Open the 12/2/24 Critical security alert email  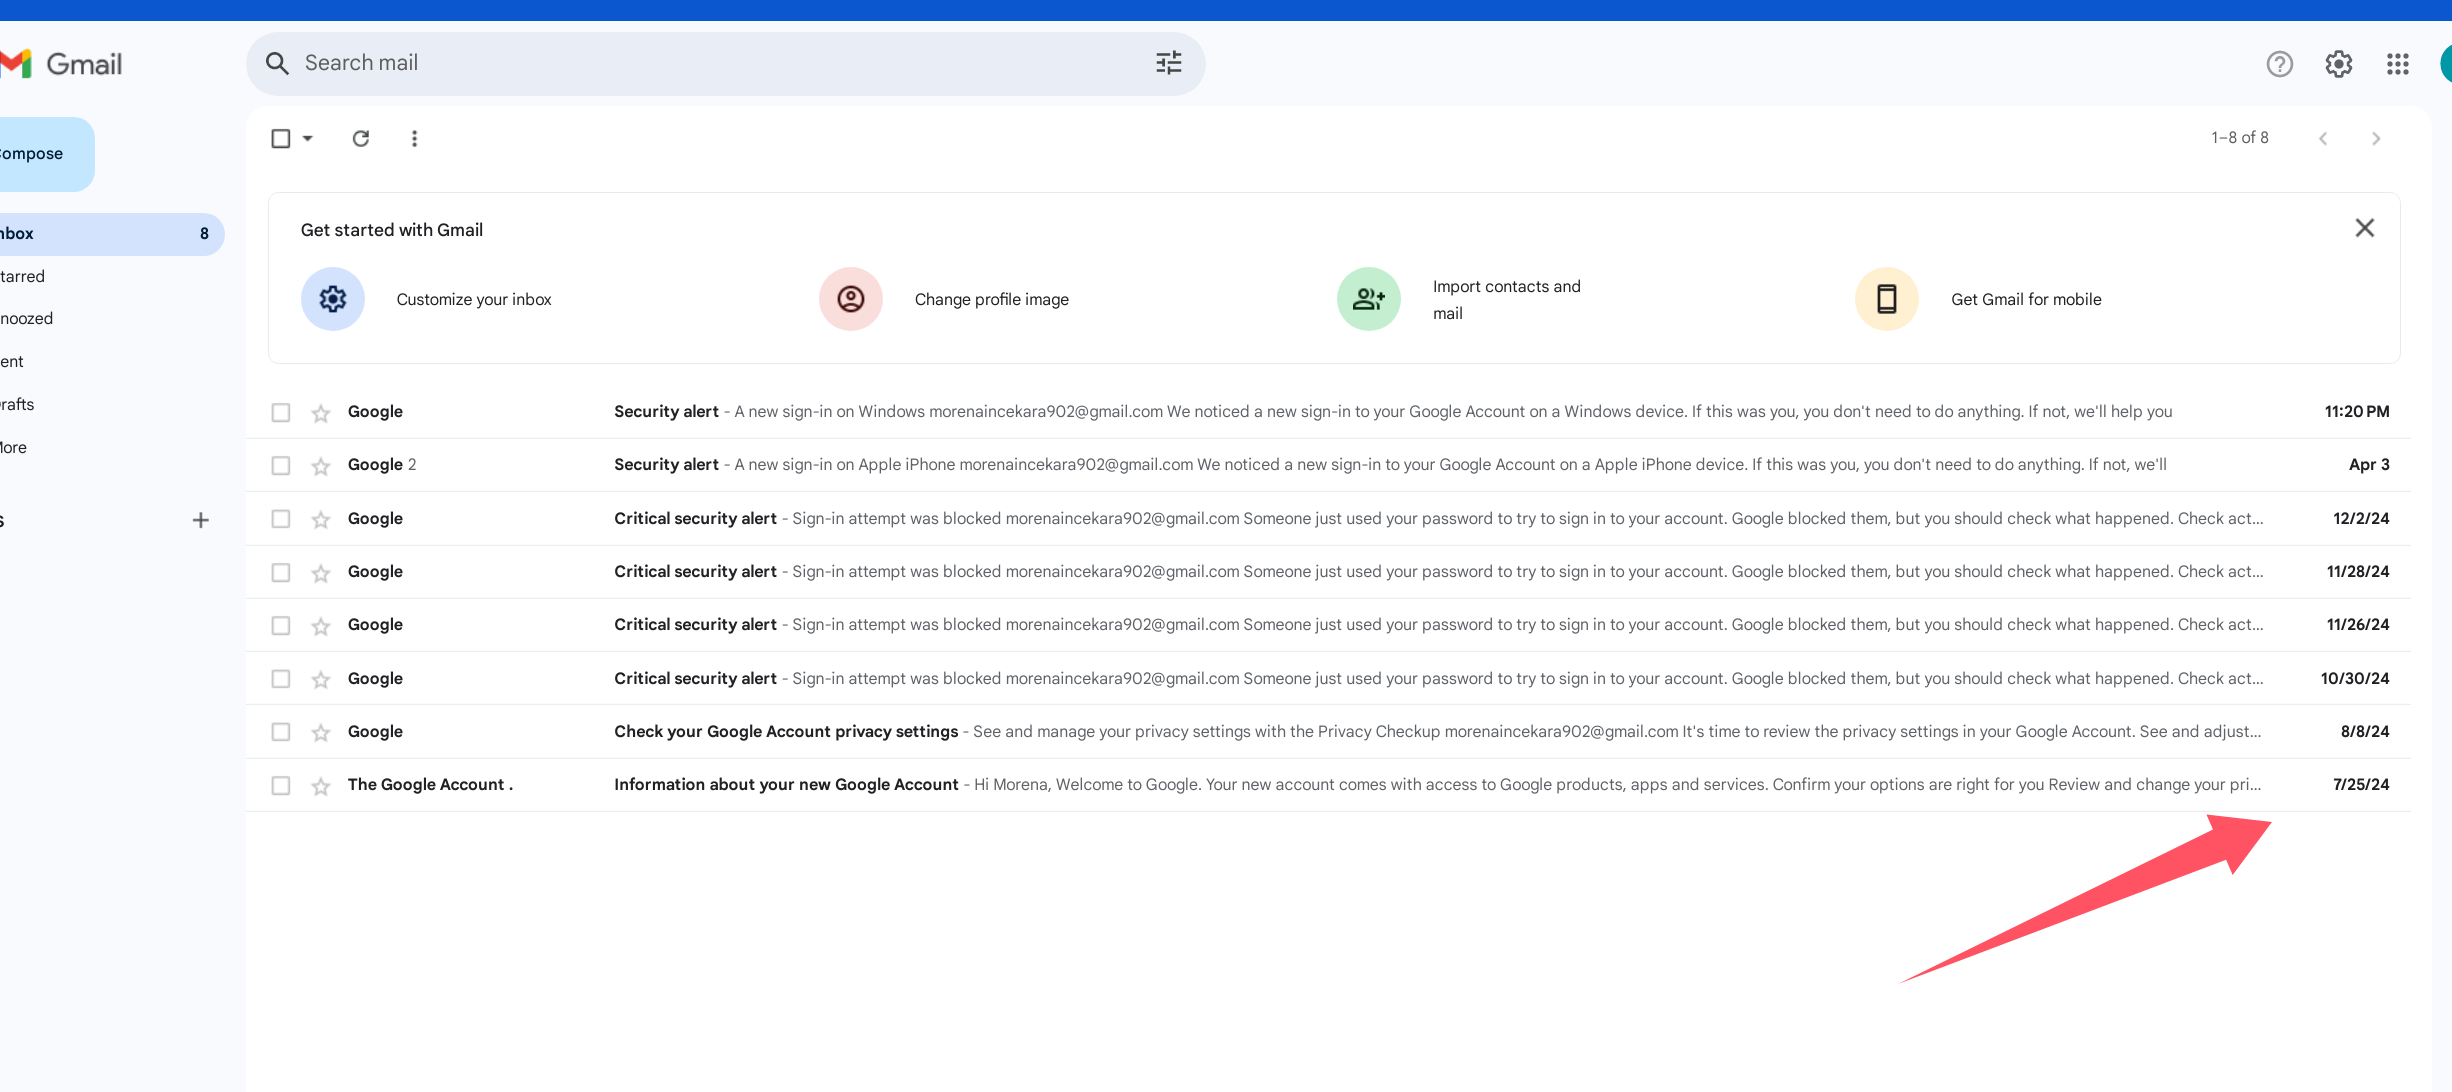(x=1328, y=519)
